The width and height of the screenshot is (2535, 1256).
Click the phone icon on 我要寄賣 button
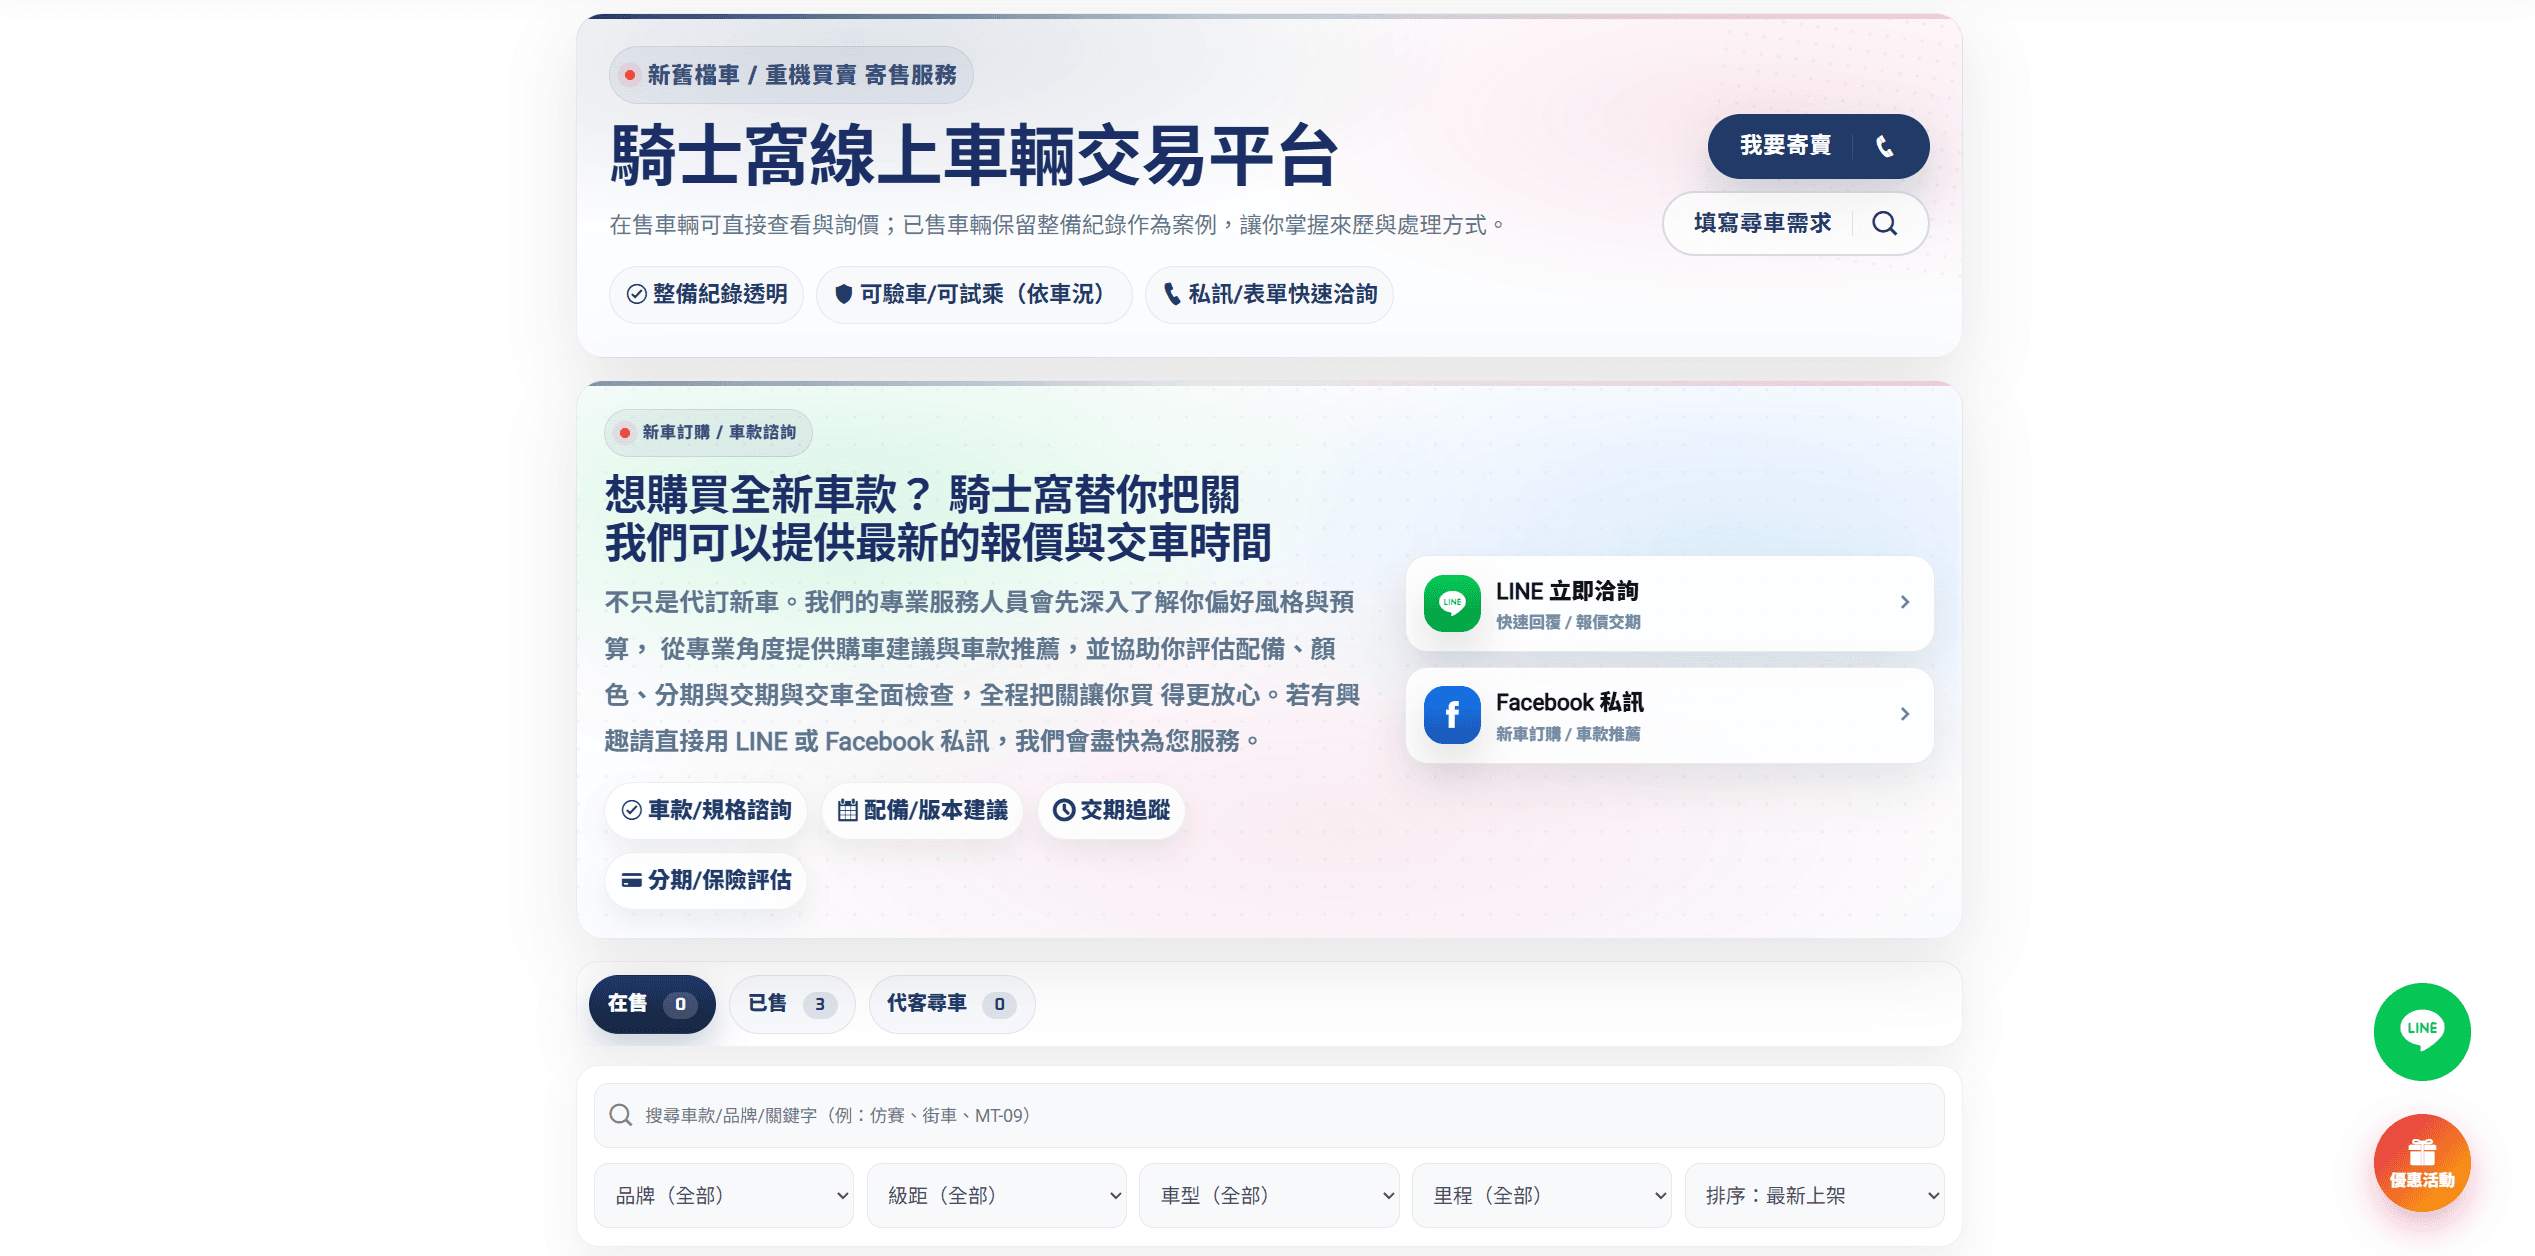click(x=1884, y=146)
